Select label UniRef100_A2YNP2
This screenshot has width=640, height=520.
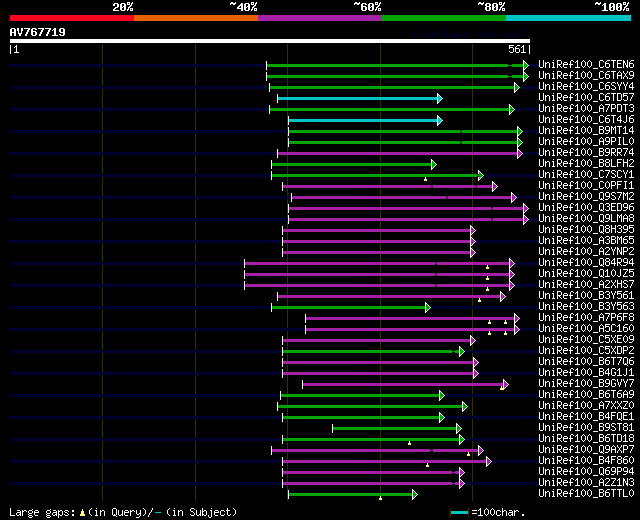(586, 251)
